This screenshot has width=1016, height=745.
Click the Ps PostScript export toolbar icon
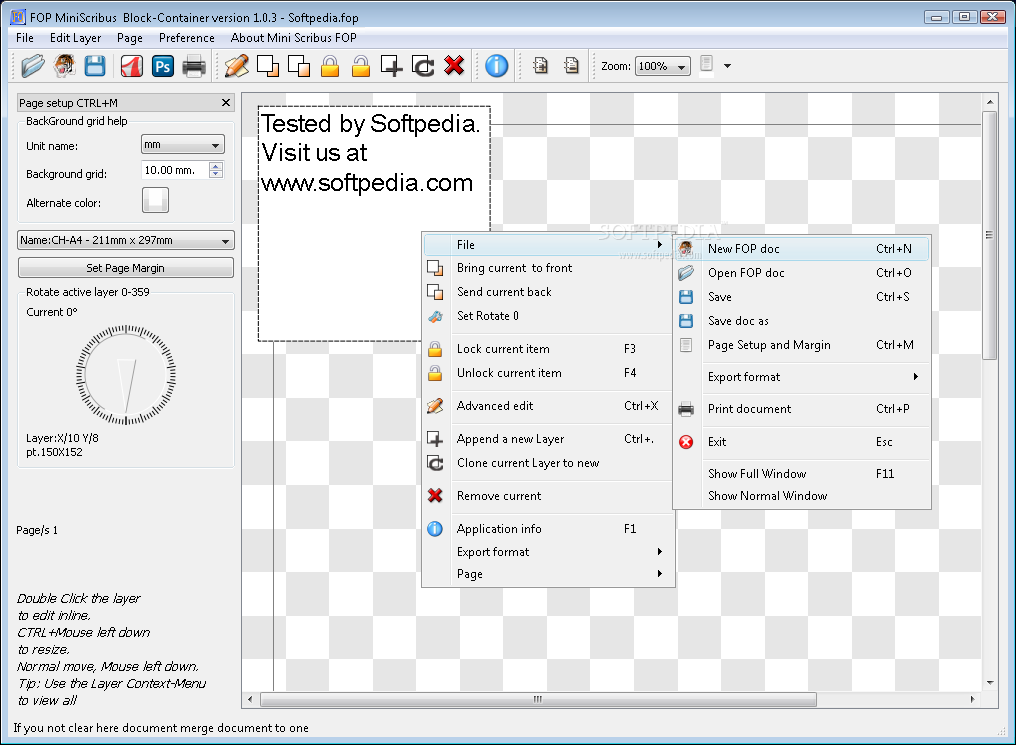pyautogui.click(x=163, y=66)
